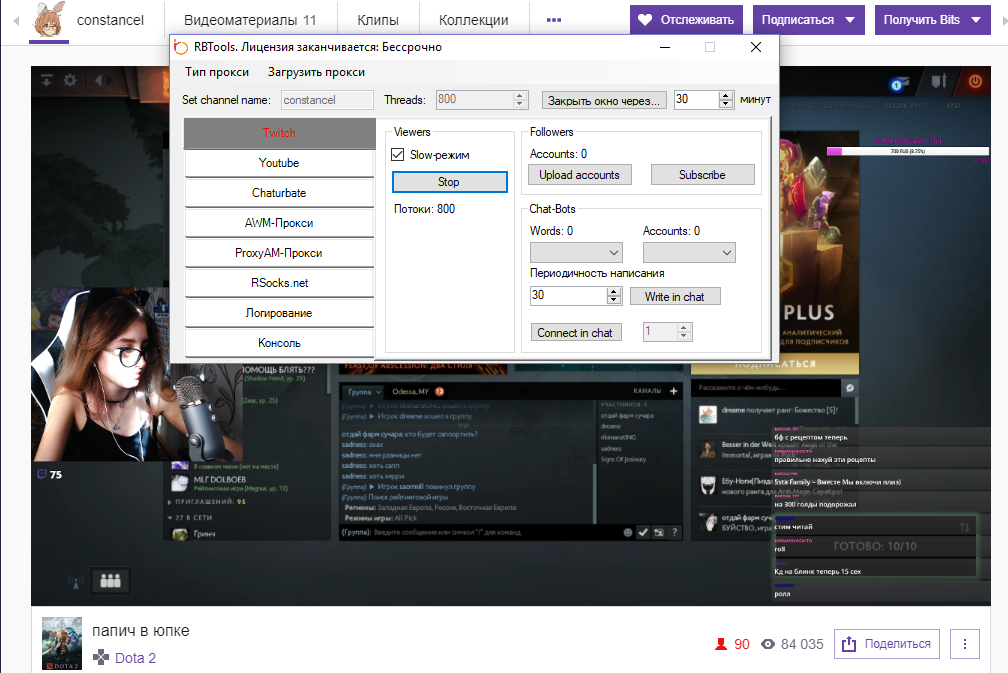This screenshot has height=673, width=1008.
Task: Click the Upload accounts button
Action: click(x=579, y=175)
